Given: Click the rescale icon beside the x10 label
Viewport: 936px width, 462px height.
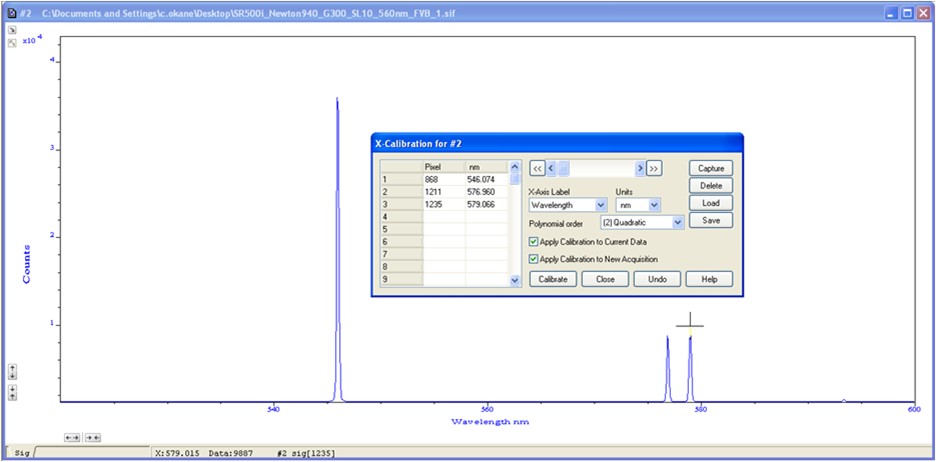Looking at the screenshot, I should (x=12, y=43).
